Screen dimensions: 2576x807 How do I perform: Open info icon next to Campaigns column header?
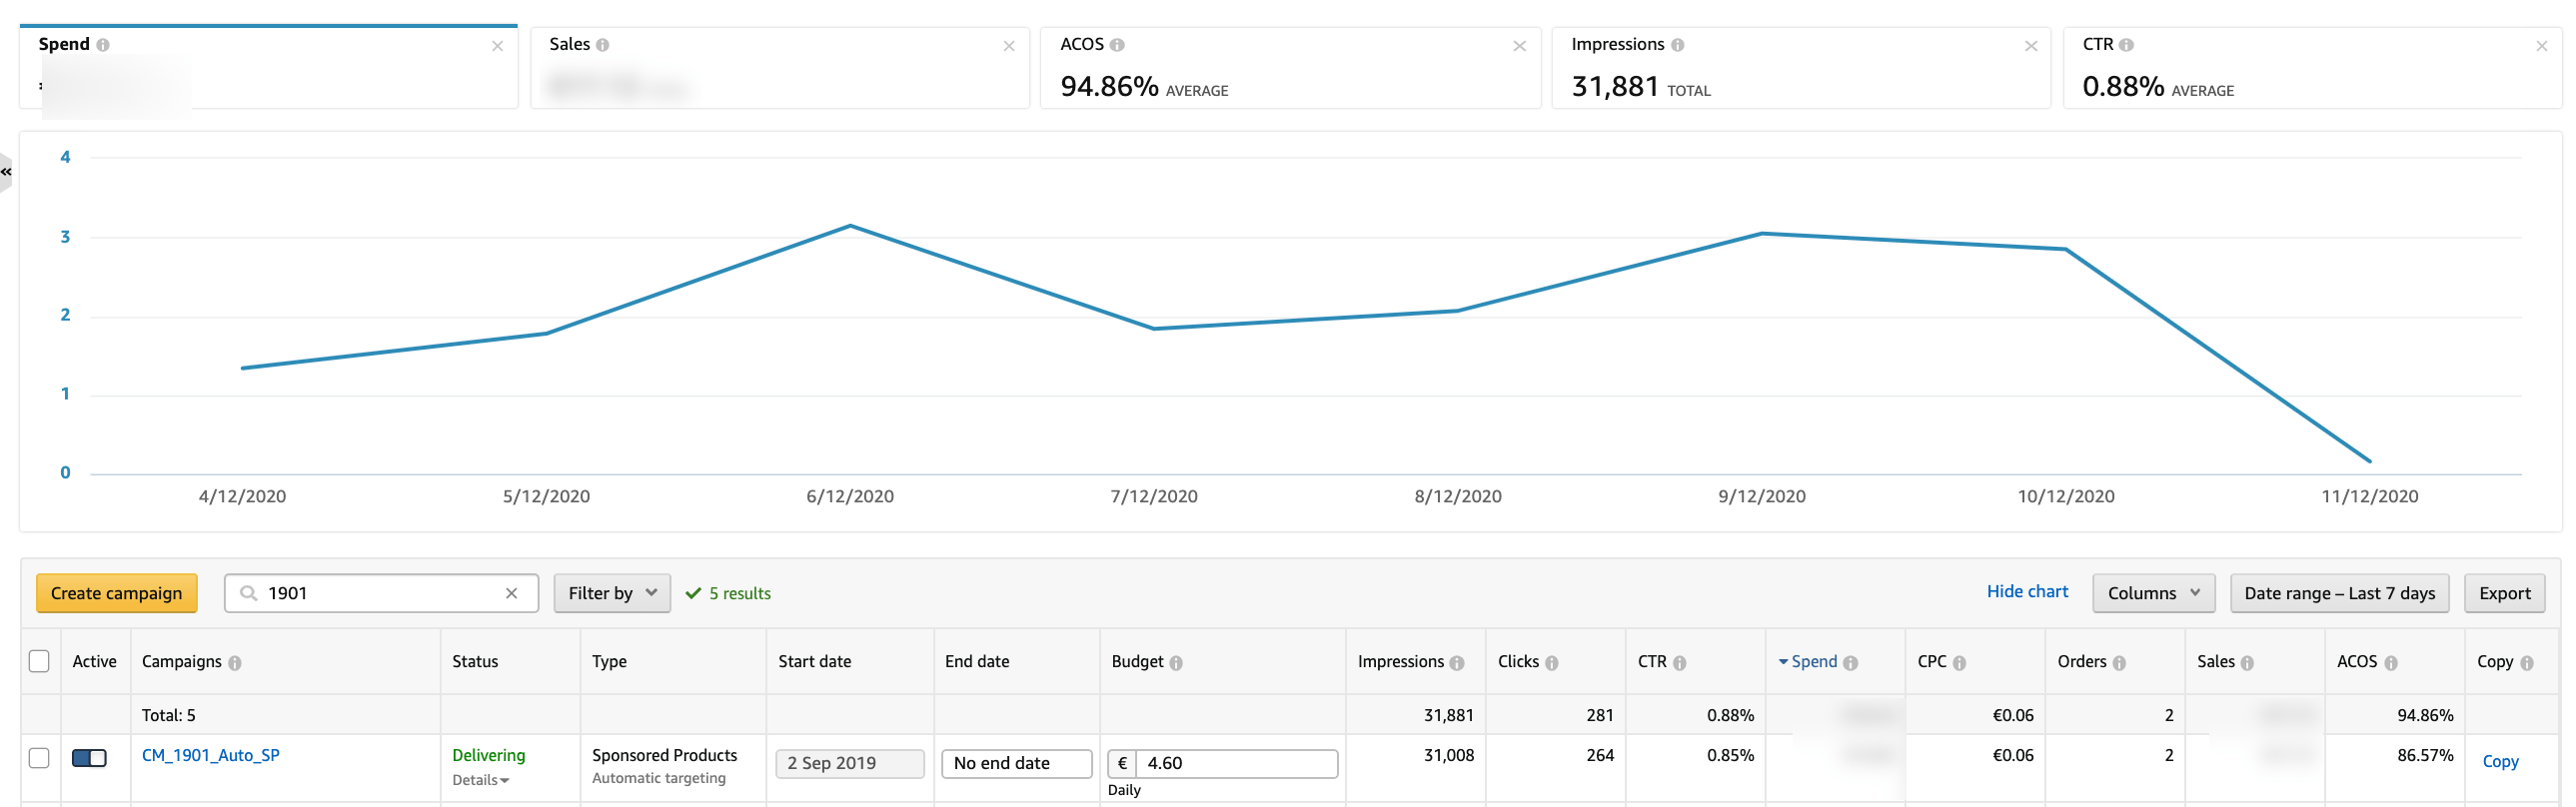pos(234,663)
